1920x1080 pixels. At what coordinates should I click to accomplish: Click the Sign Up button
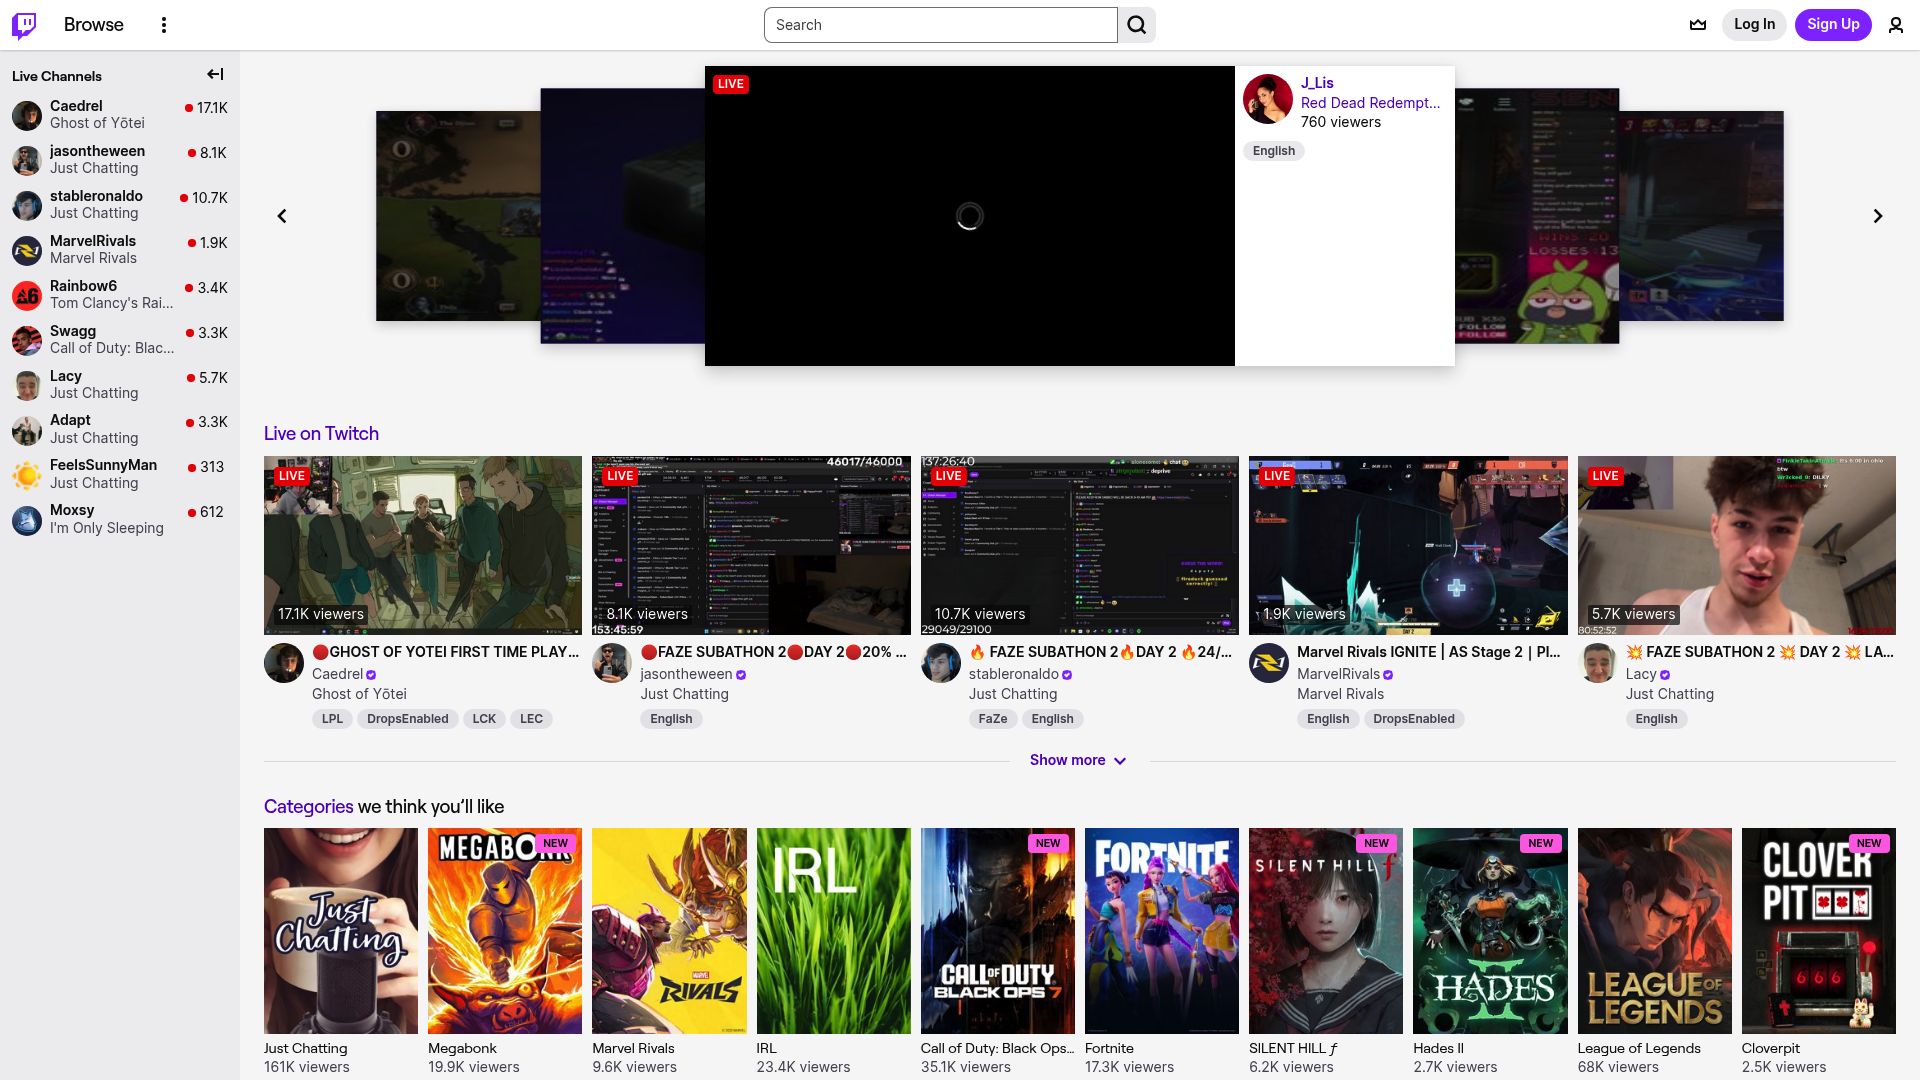[1832, 25]
